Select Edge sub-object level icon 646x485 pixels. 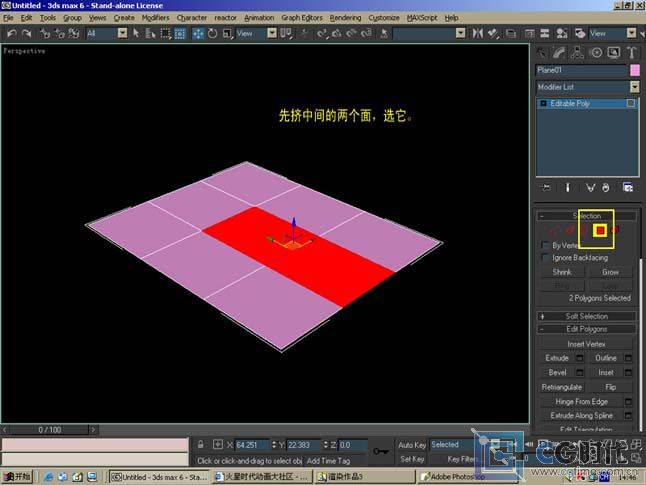(x=570, y=230)
